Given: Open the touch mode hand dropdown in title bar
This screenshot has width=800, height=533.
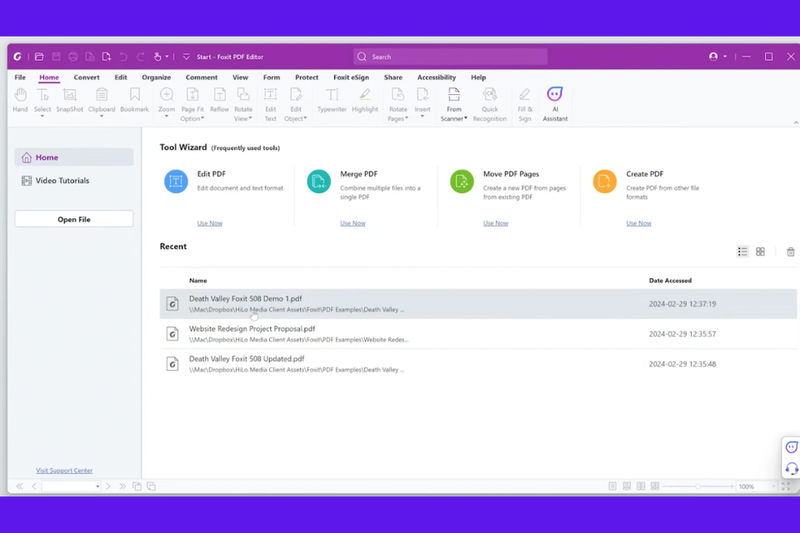Looking at the screenshot, I should click(x=167, y=57).
